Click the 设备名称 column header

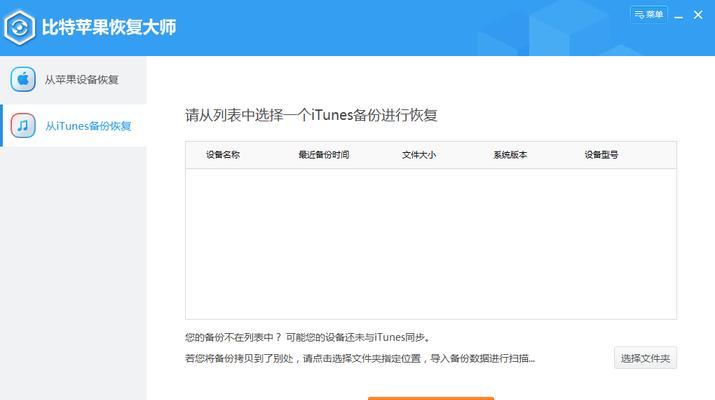223,155
